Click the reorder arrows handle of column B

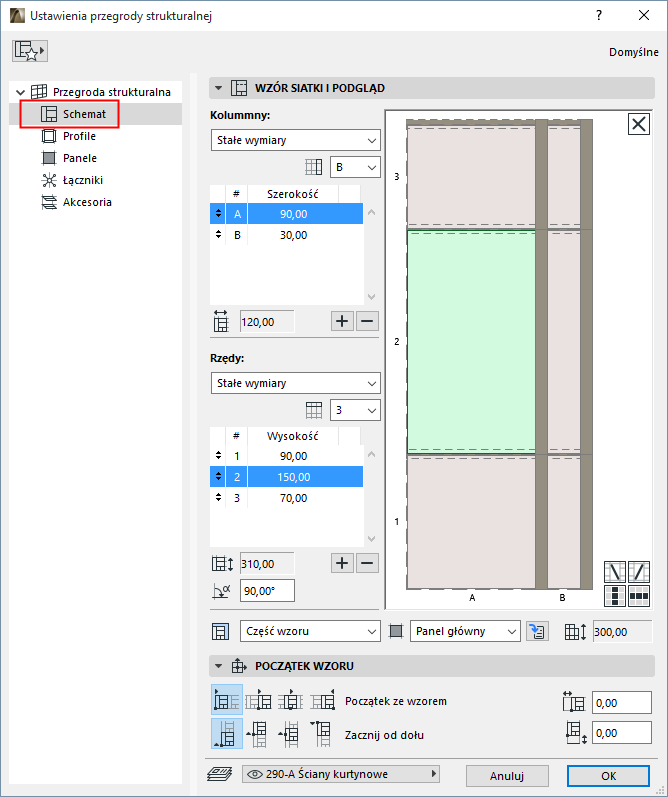point(219,235)
